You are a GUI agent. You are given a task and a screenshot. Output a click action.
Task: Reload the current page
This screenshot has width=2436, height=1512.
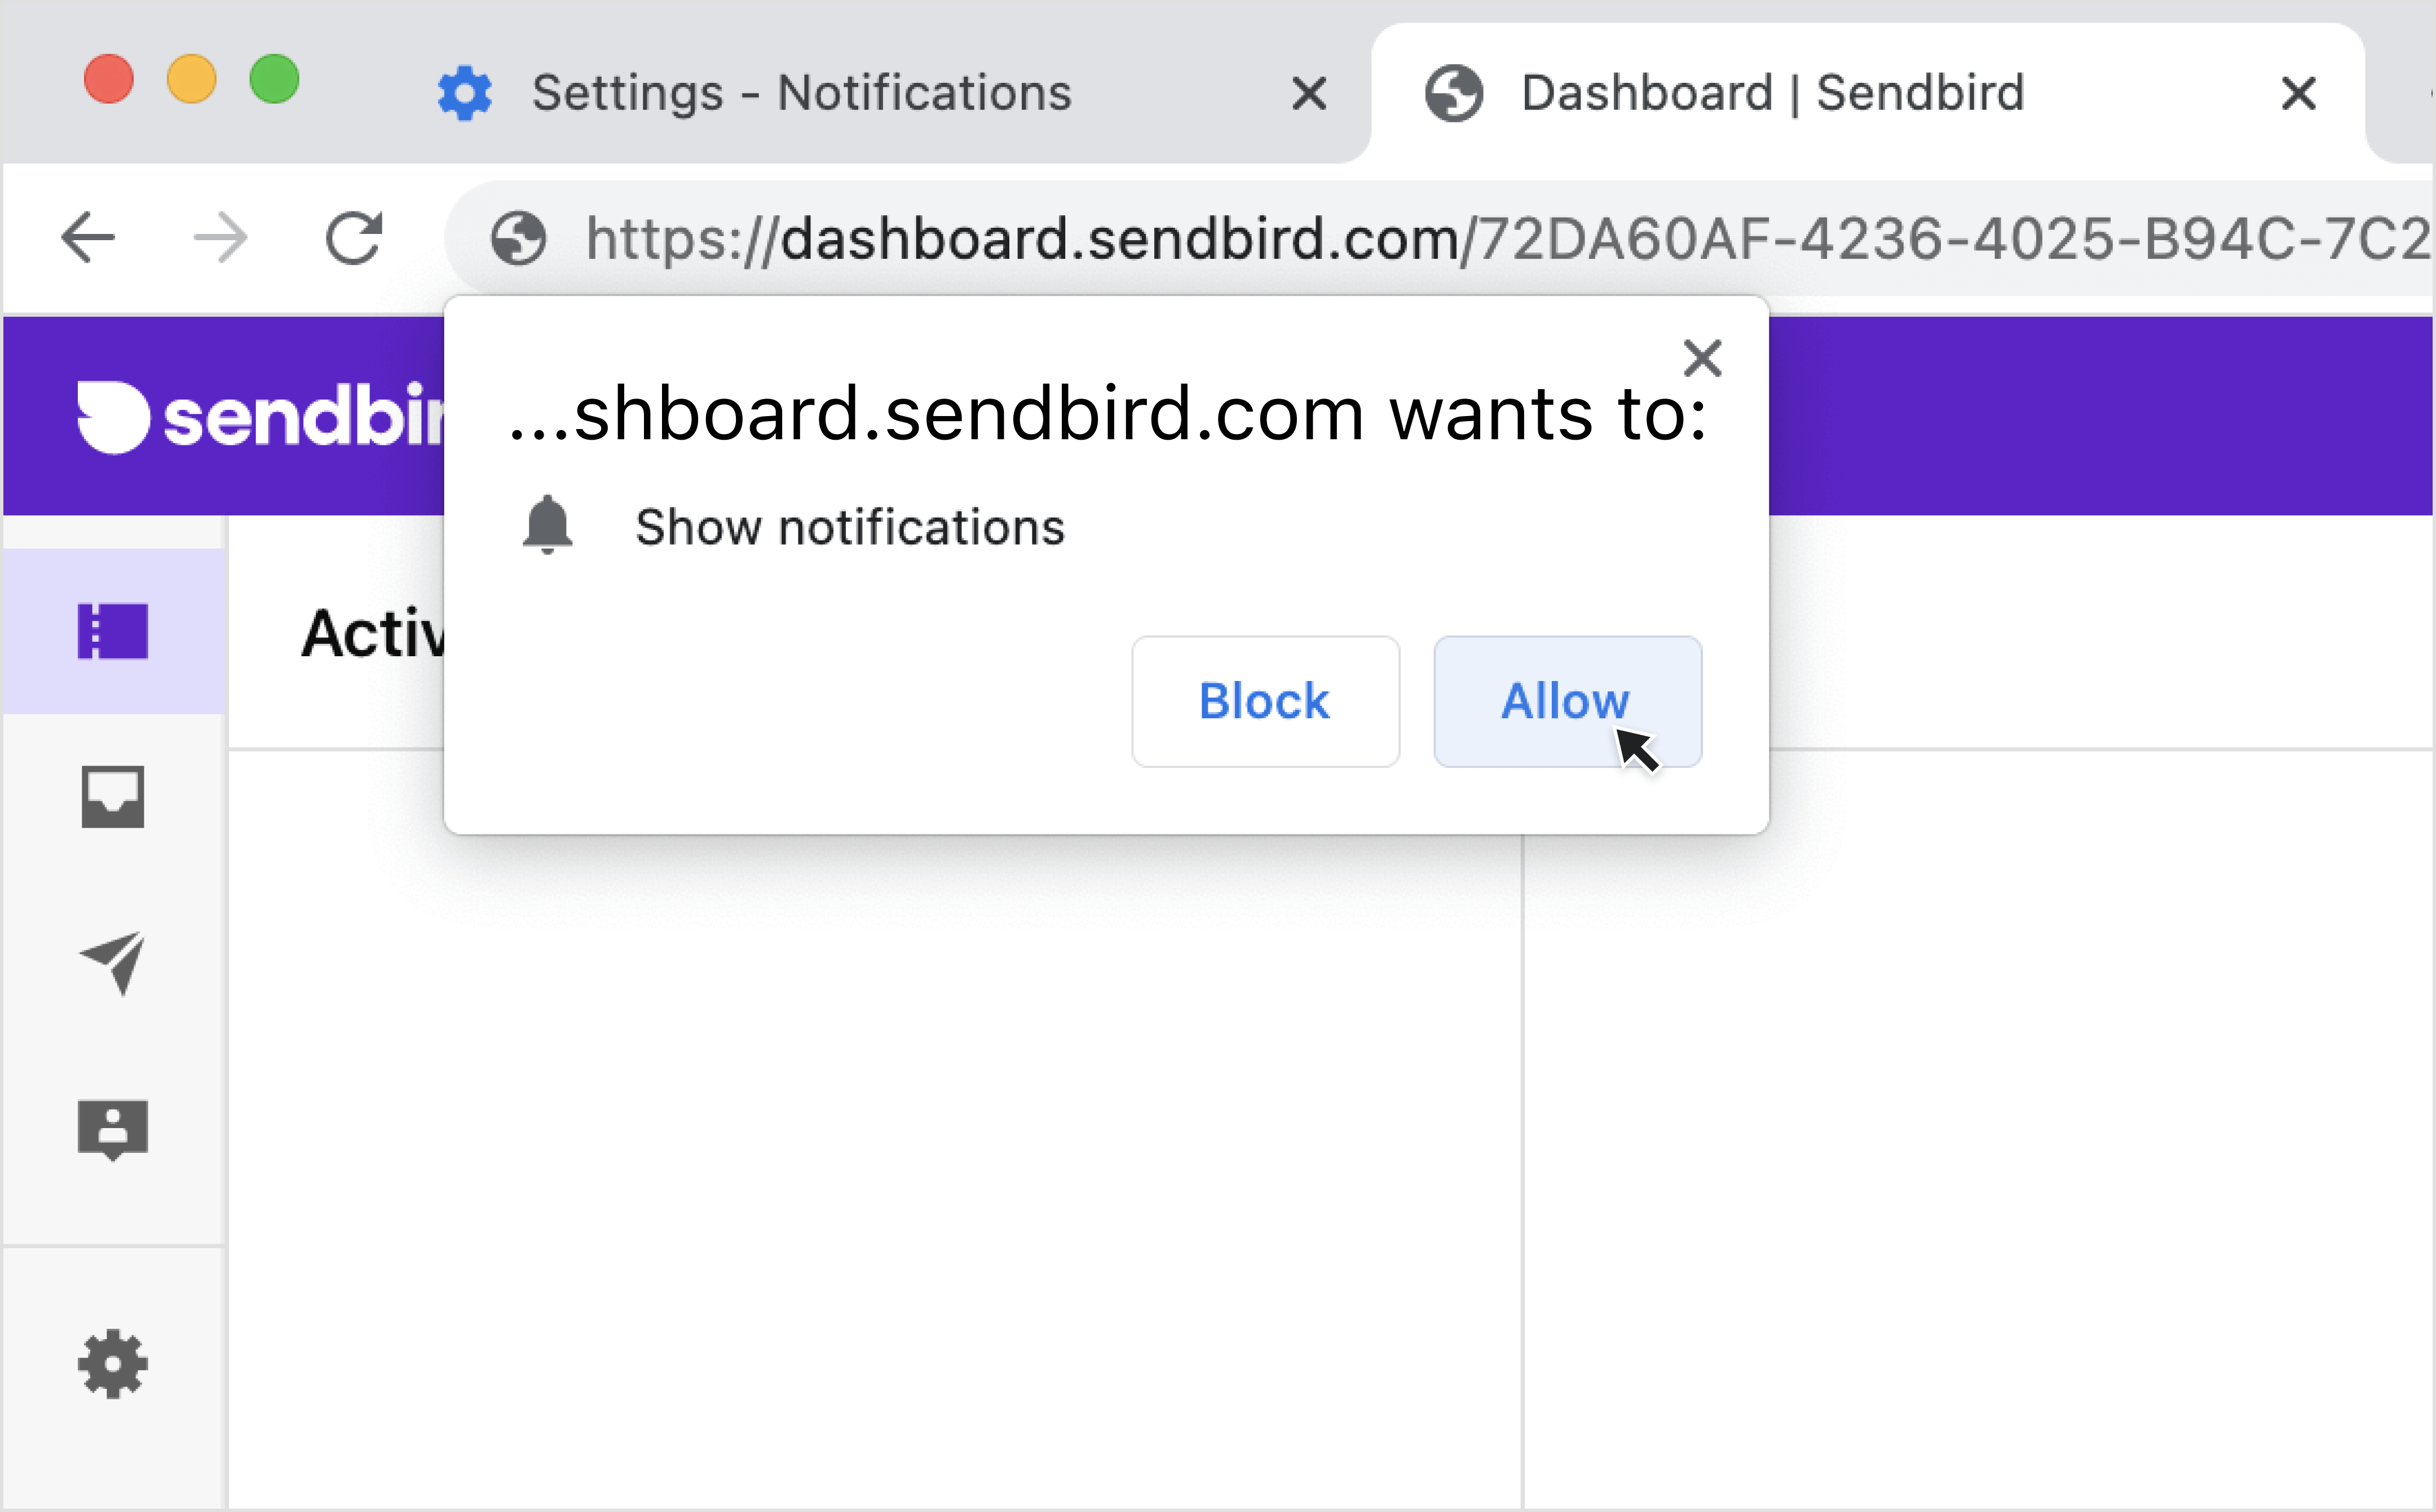[x=354, y=238]
